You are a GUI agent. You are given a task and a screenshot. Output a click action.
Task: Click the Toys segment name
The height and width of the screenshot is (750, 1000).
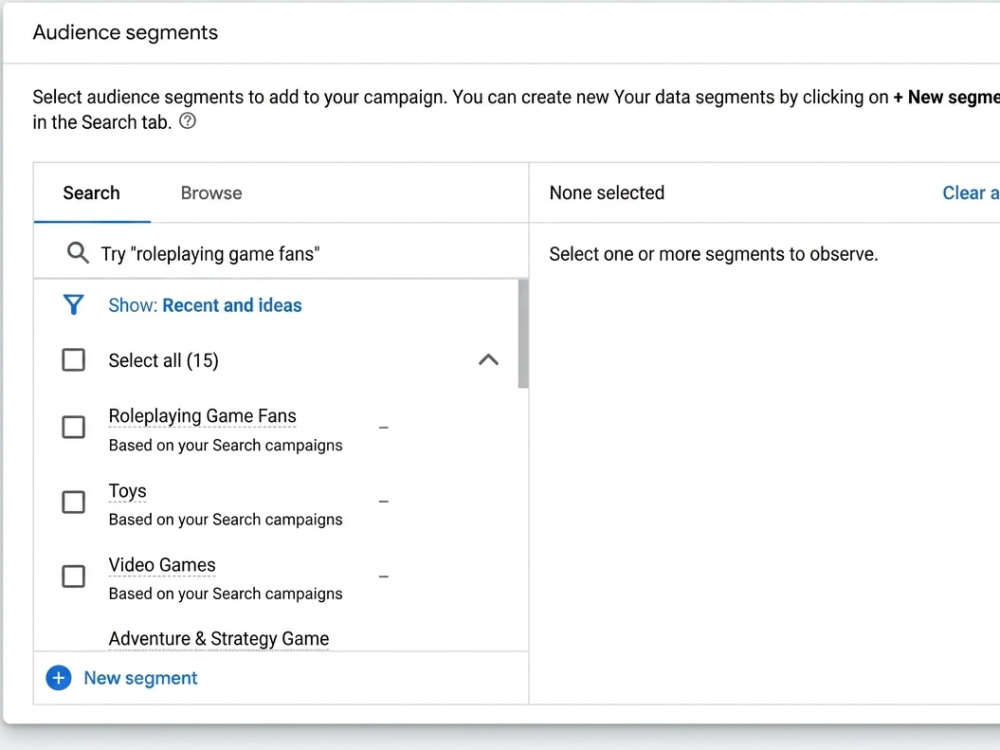128,491
